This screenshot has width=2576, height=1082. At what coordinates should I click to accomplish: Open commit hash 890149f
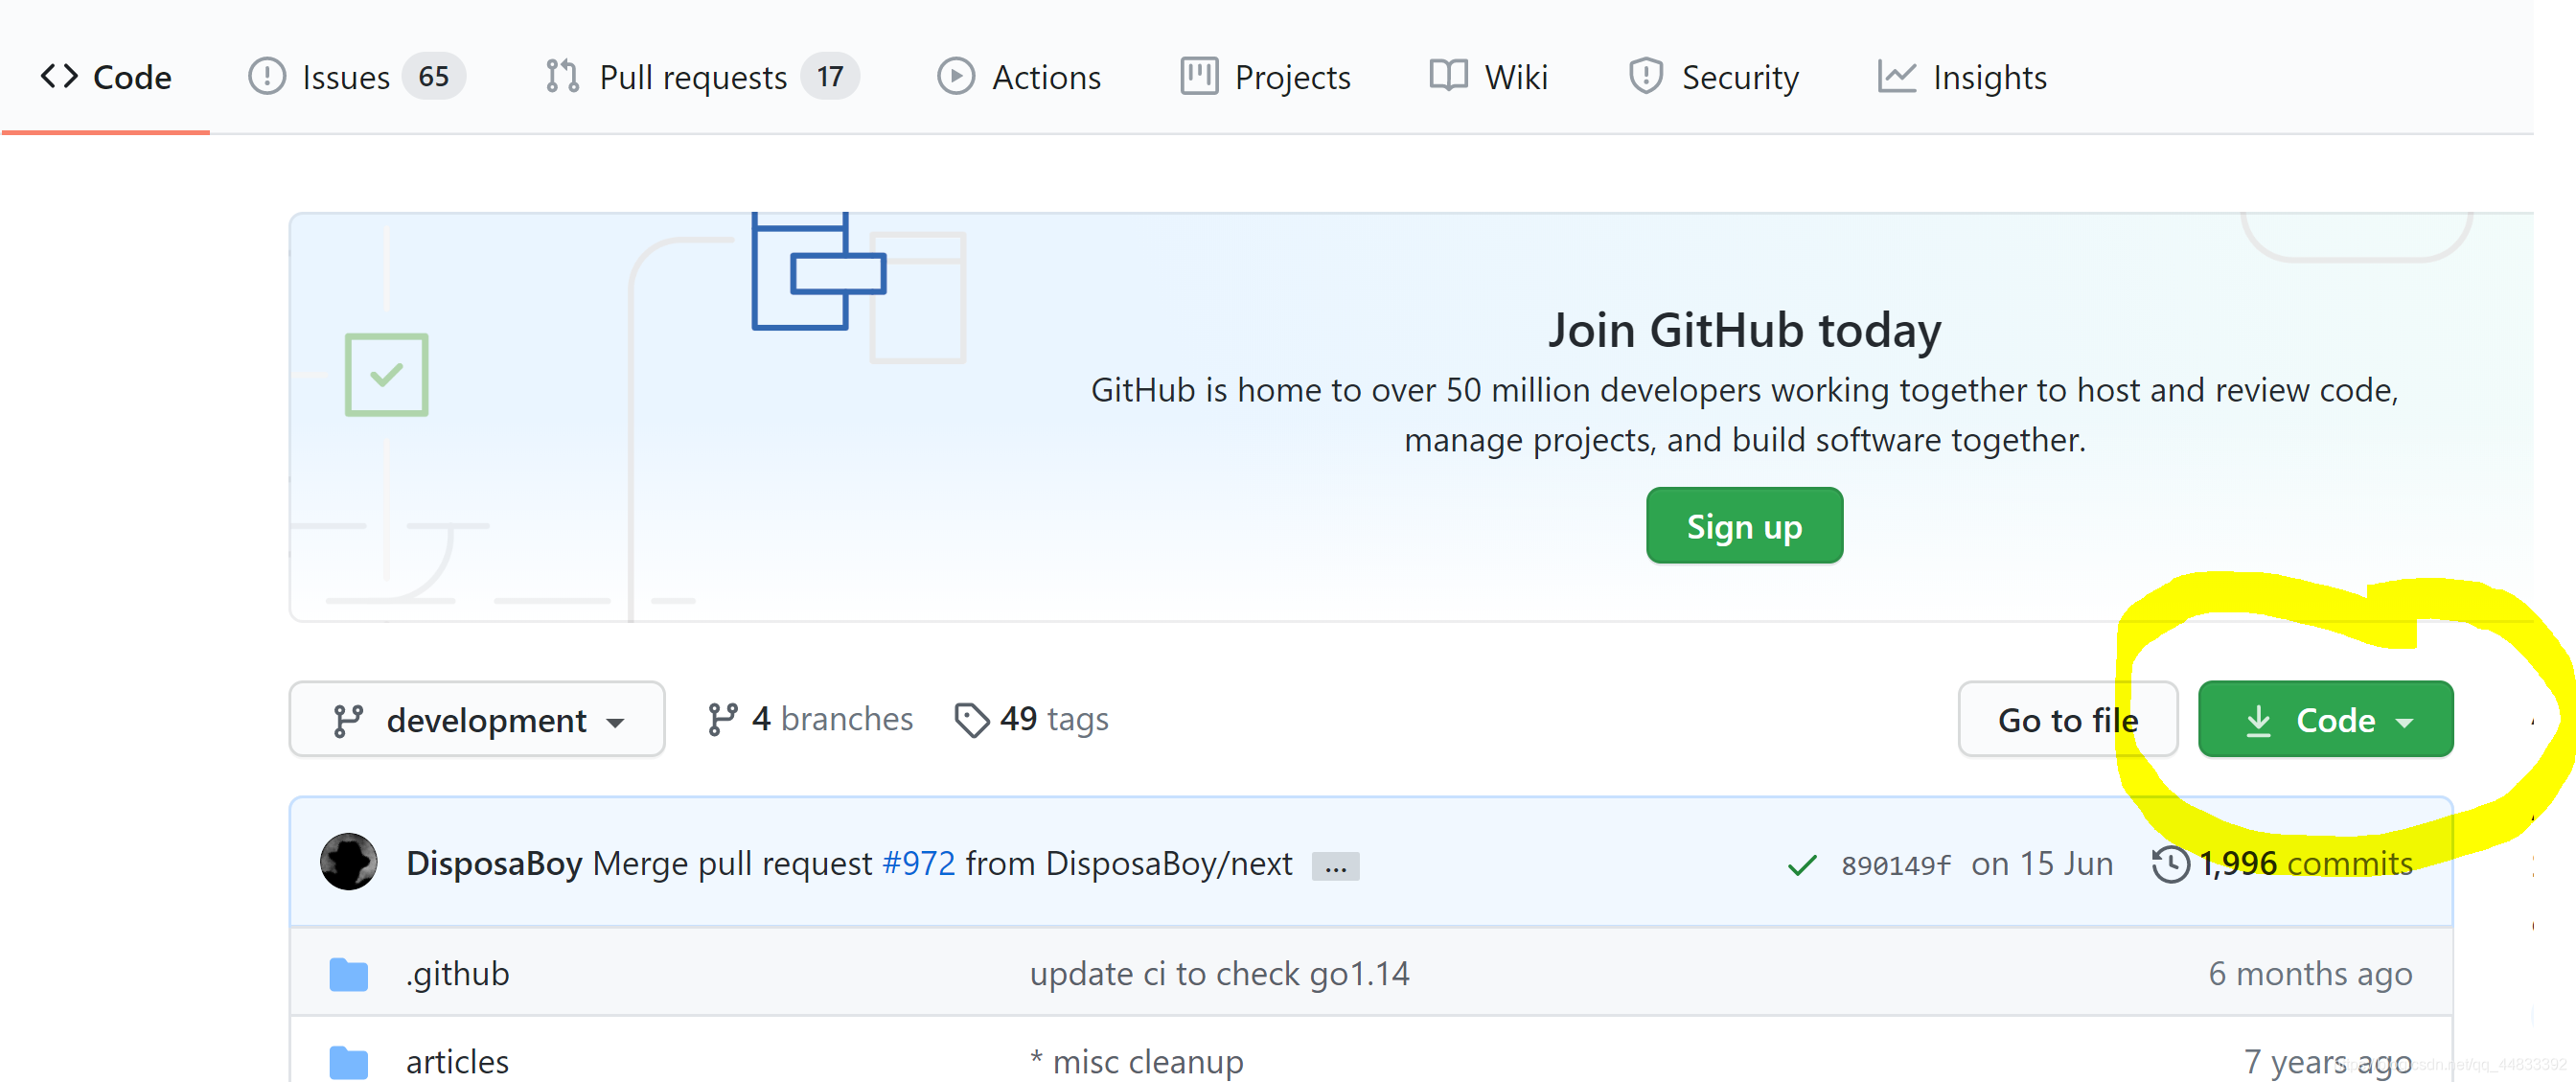point(1895,866)
